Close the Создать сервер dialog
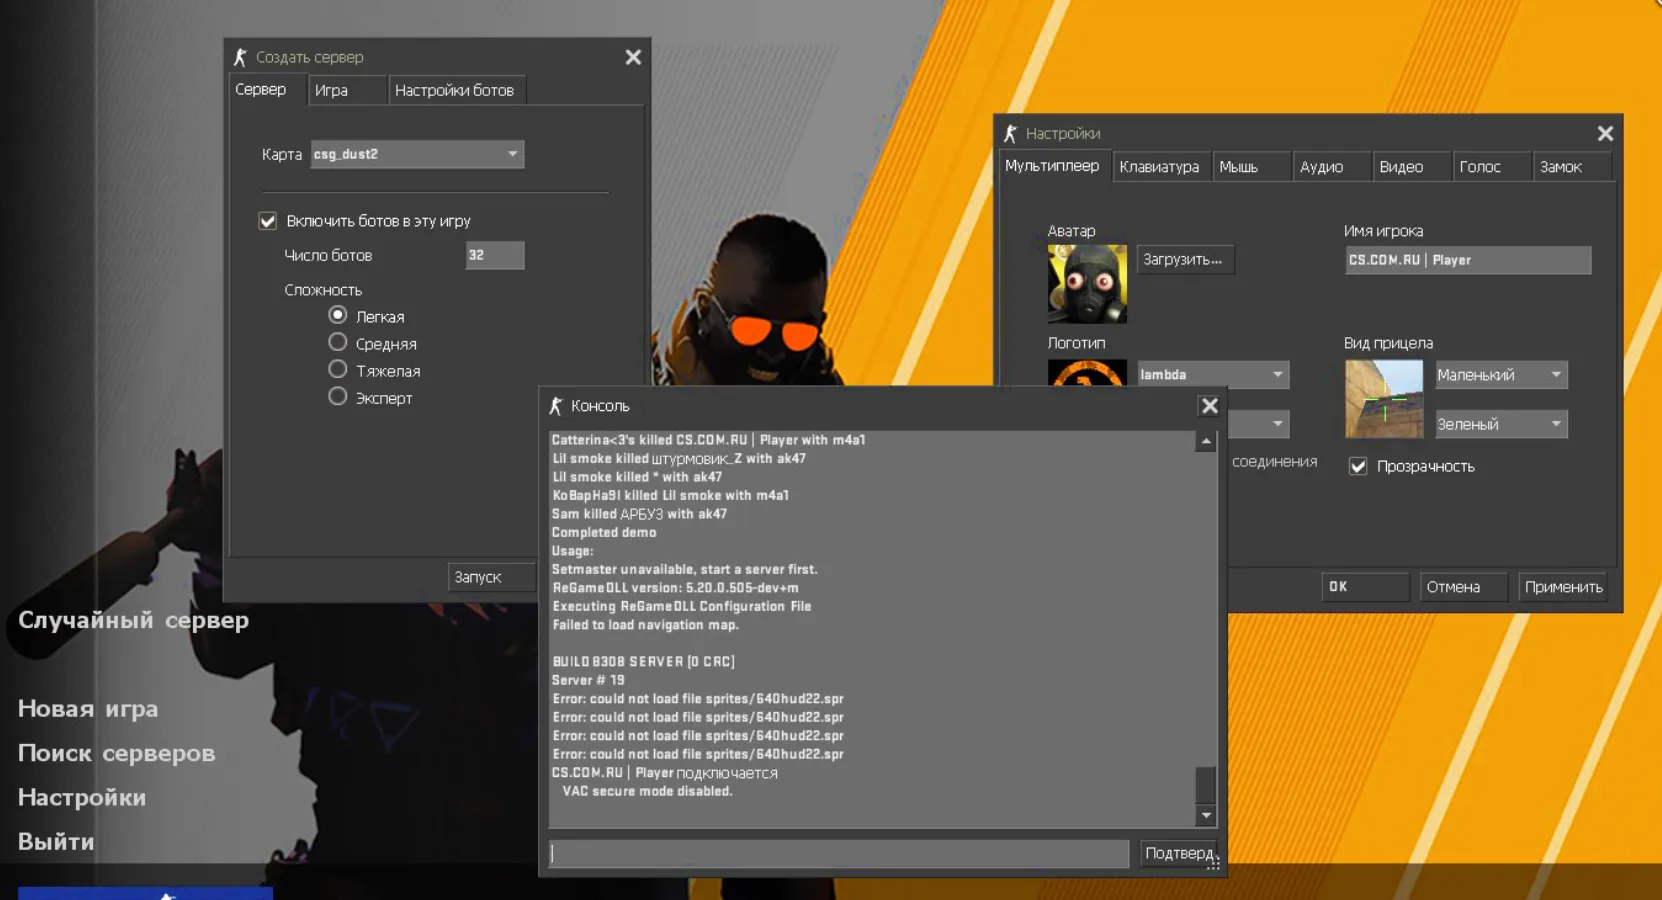 [x=633, y=57]
